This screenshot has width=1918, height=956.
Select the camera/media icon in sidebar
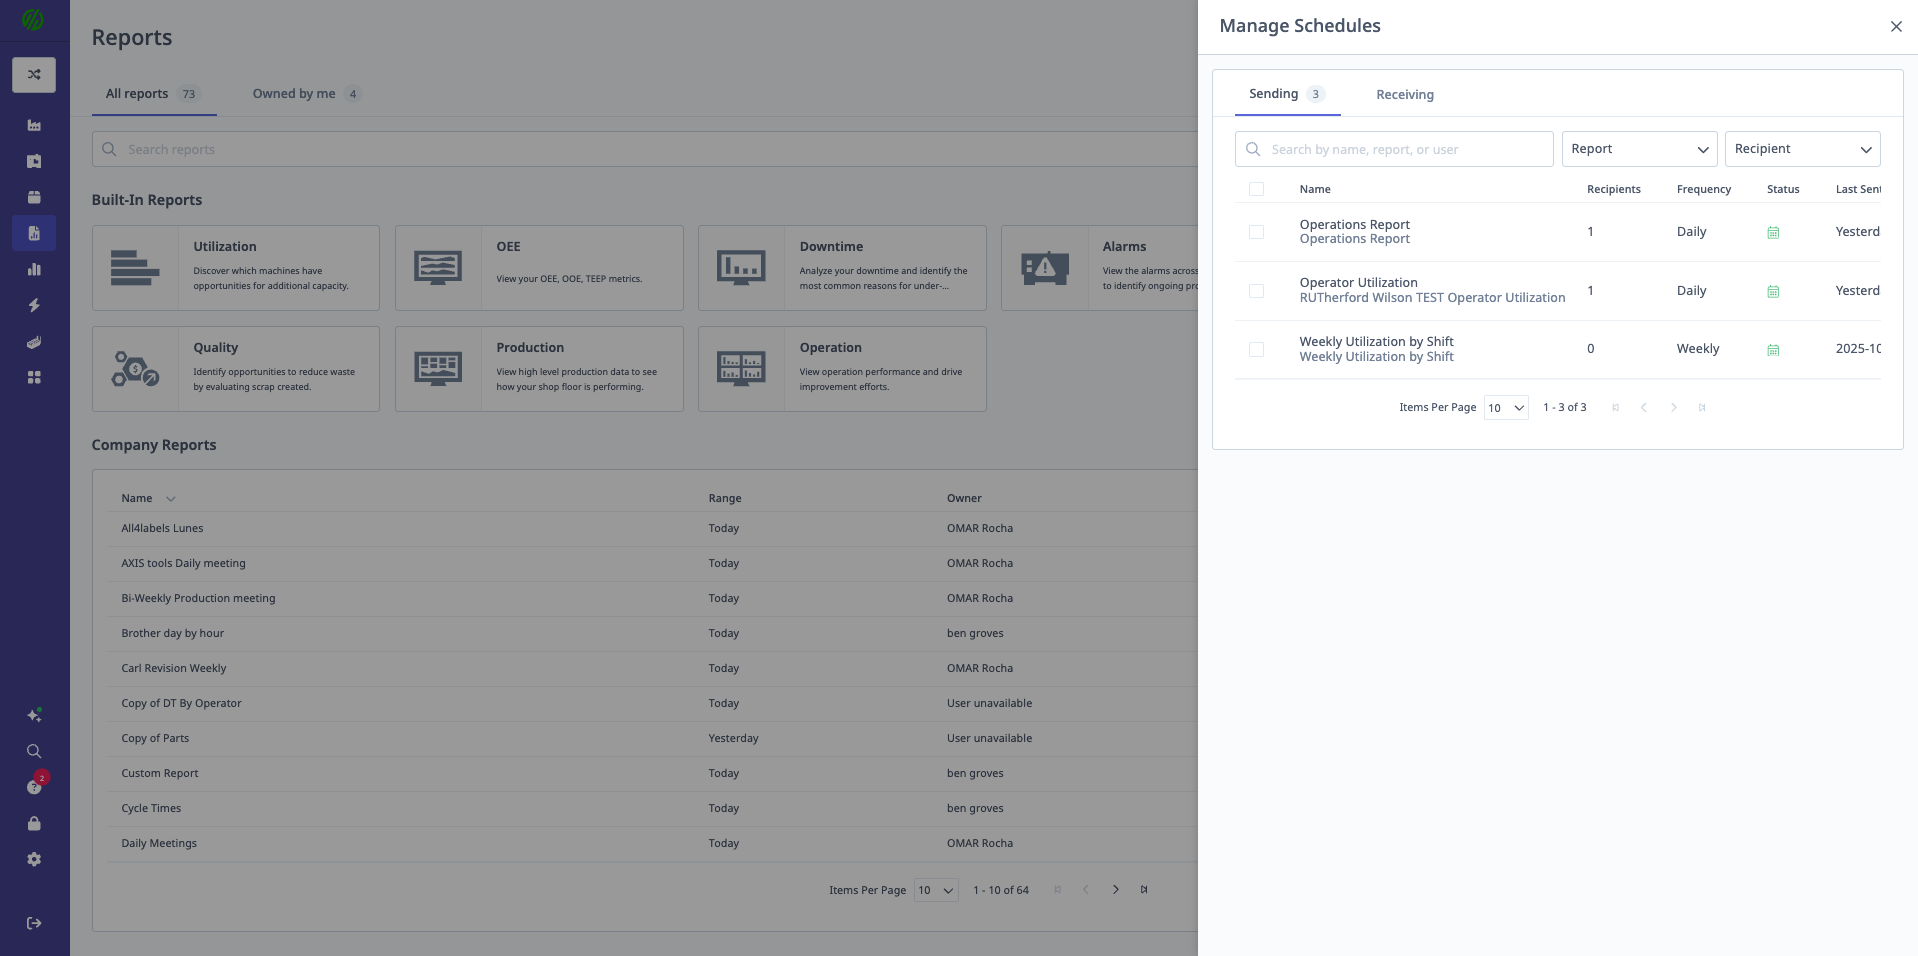tap(34, 161)
